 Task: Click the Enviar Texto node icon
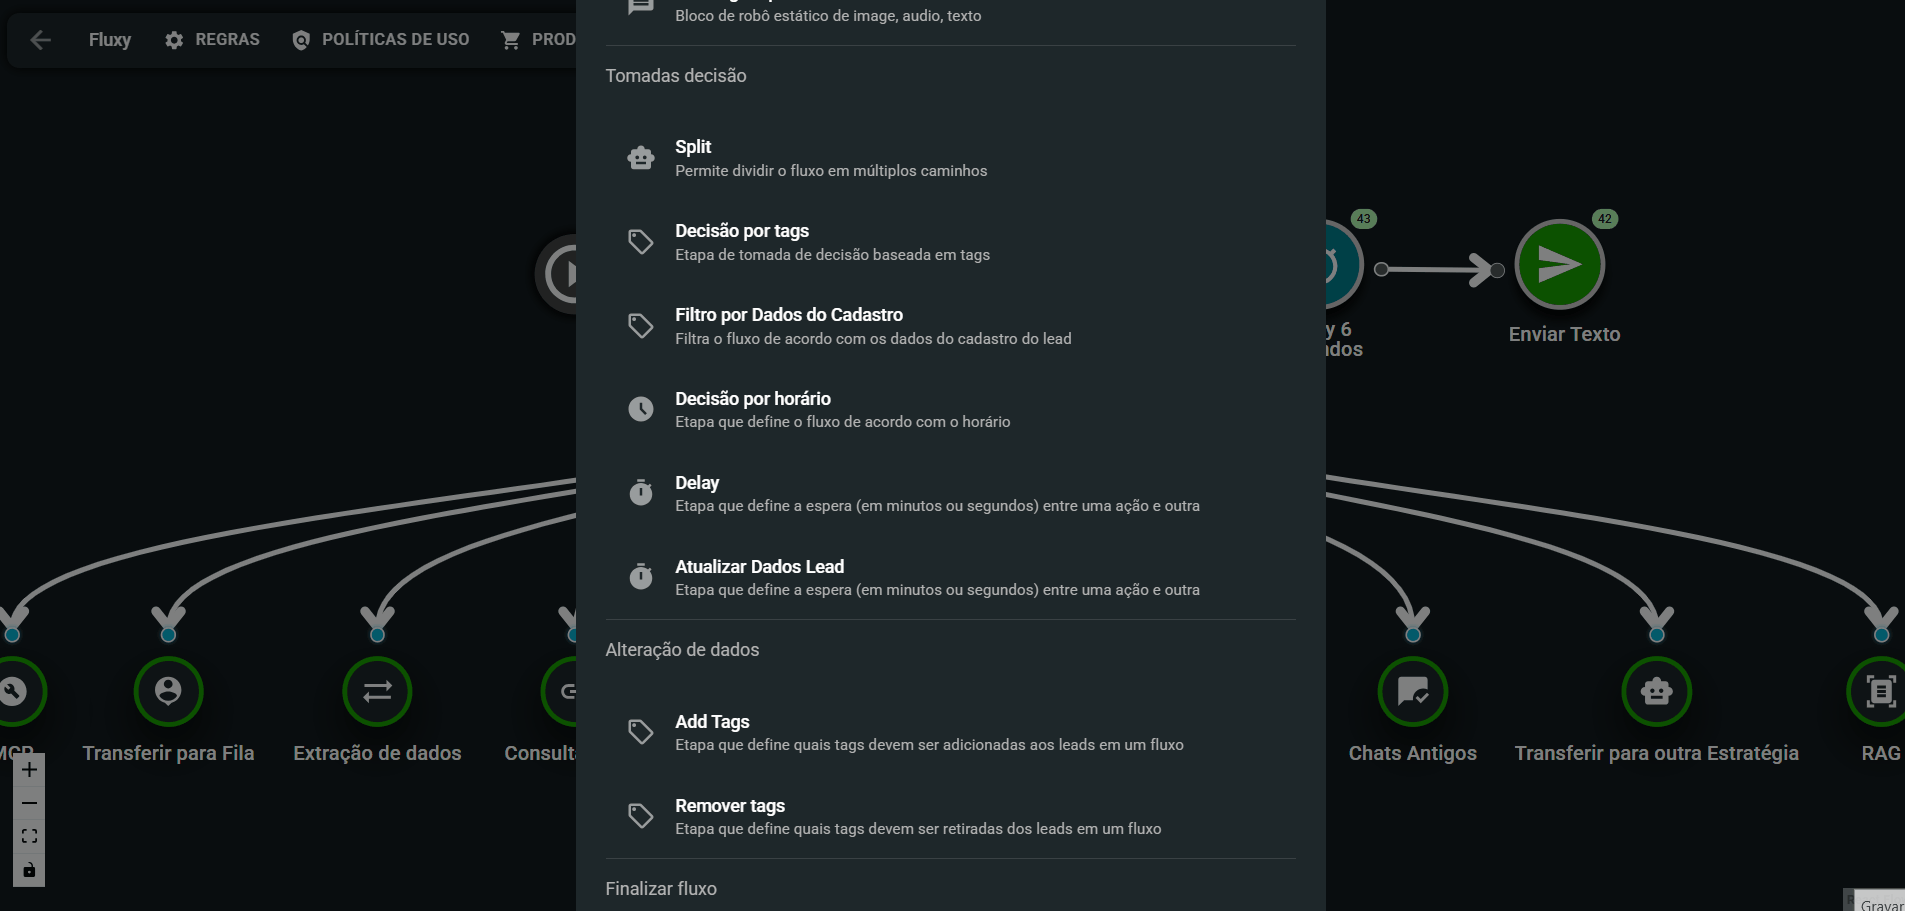coord(1559,265)
